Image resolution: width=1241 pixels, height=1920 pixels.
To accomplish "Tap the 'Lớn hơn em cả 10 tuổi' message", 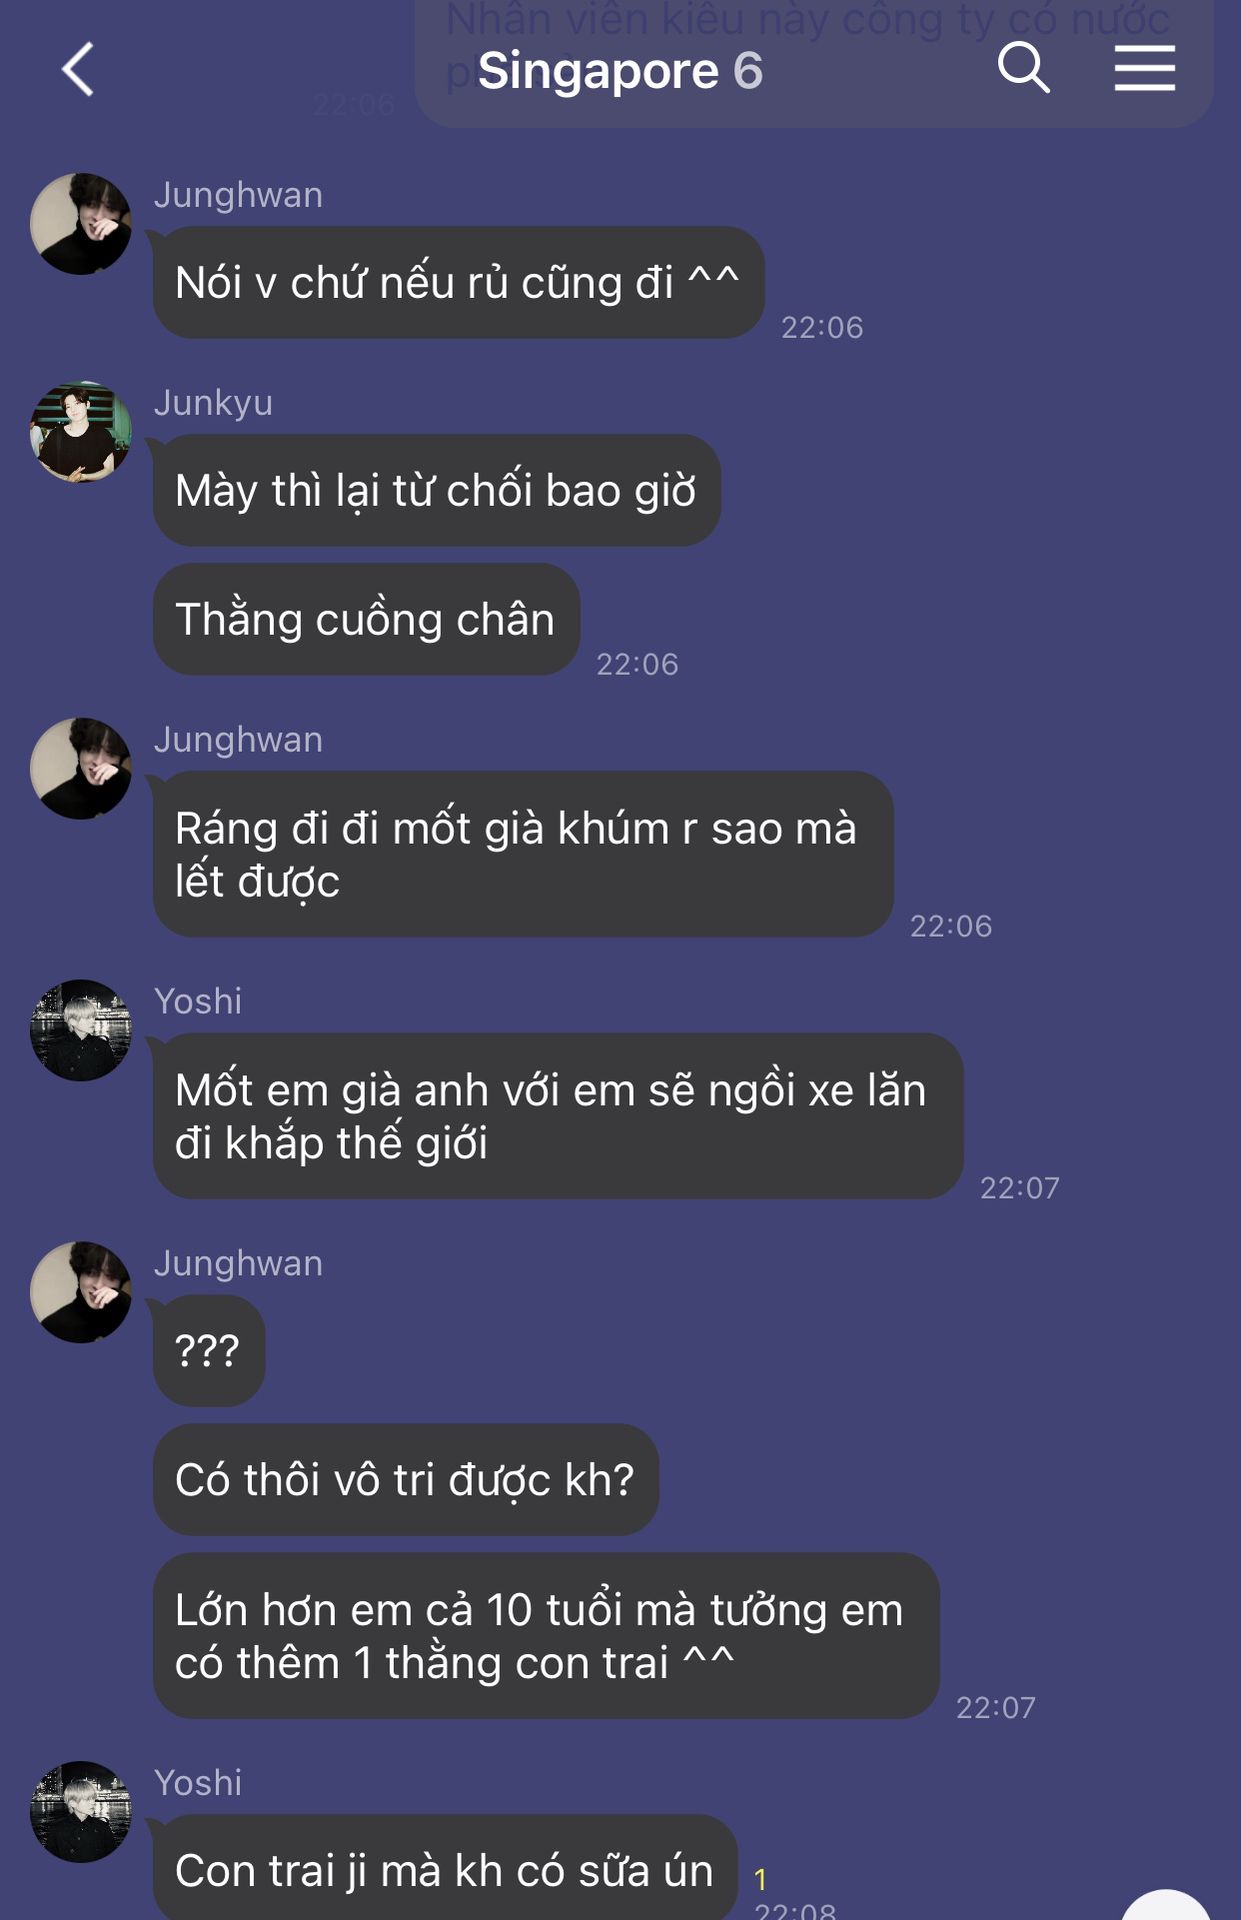I will pyautogui.click(x=546, y=1636).
